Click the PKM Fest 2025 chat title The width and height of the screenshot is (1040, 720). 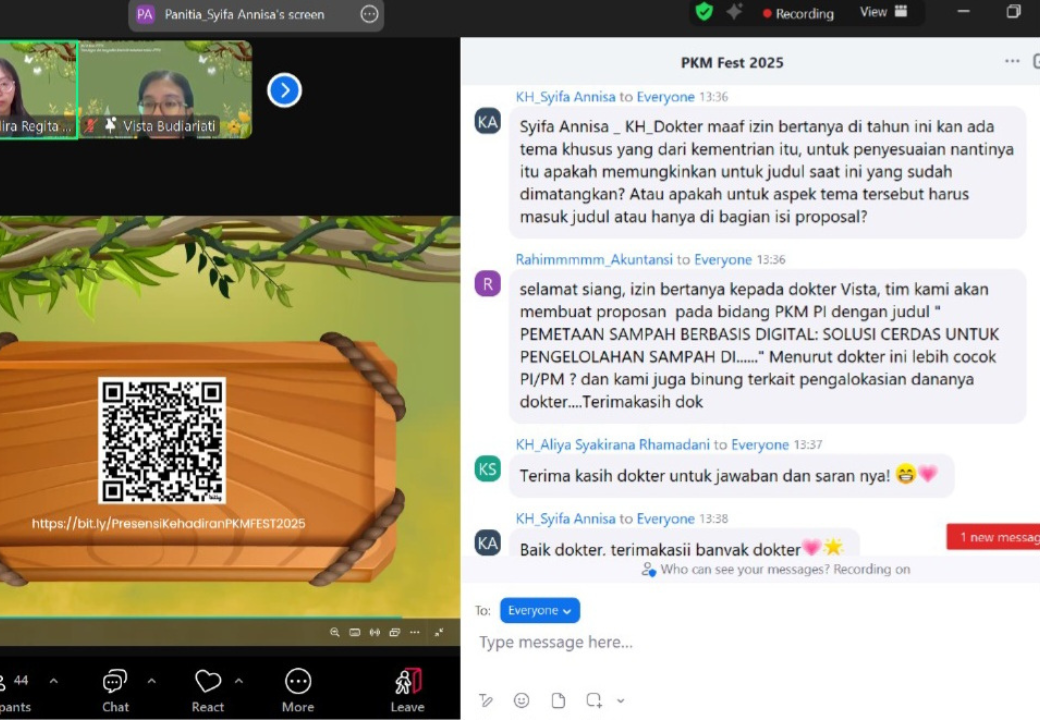[732, 62]
